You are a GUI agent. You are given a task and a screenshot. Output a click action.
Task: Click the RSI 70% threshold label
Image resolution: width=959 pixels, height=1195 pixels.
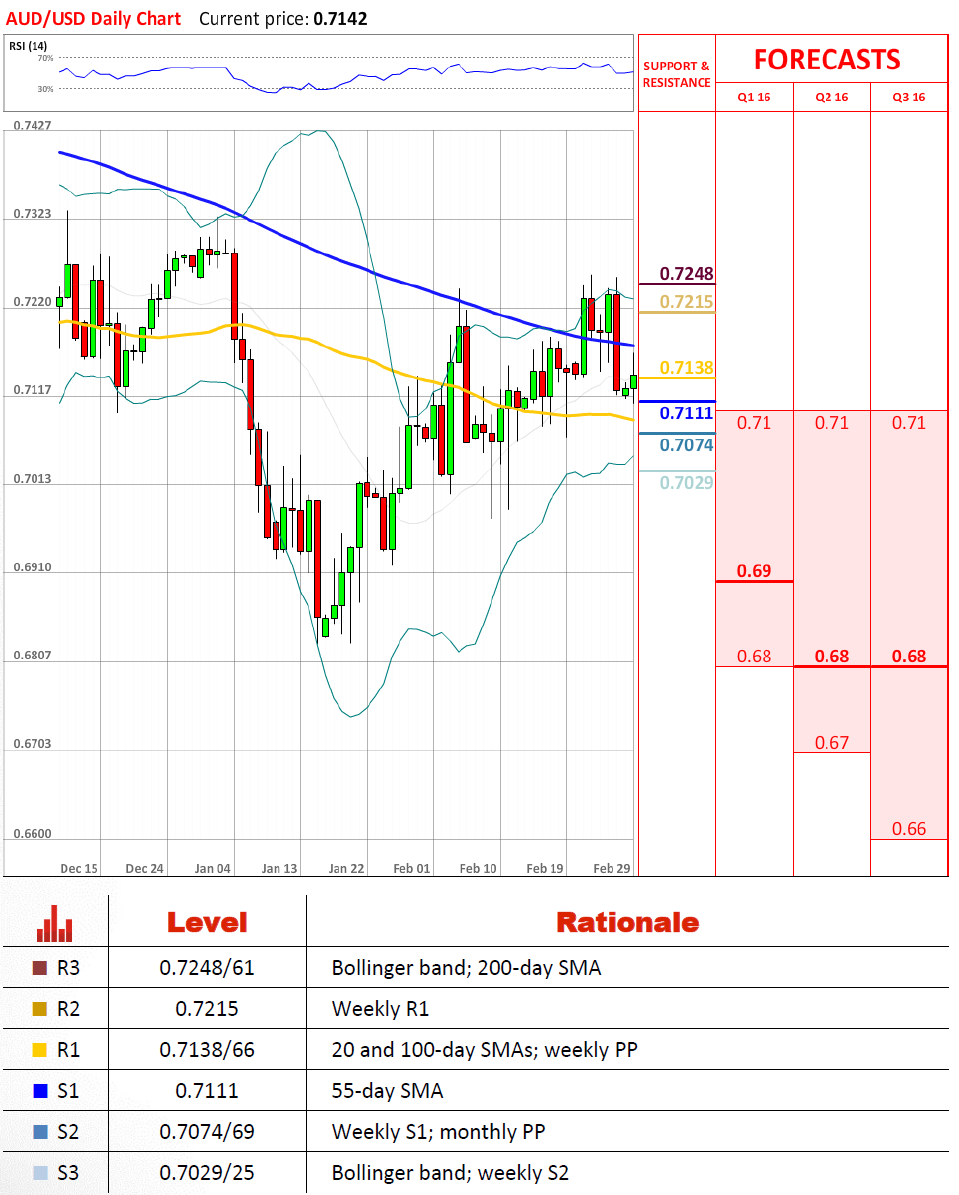point(46,59)
